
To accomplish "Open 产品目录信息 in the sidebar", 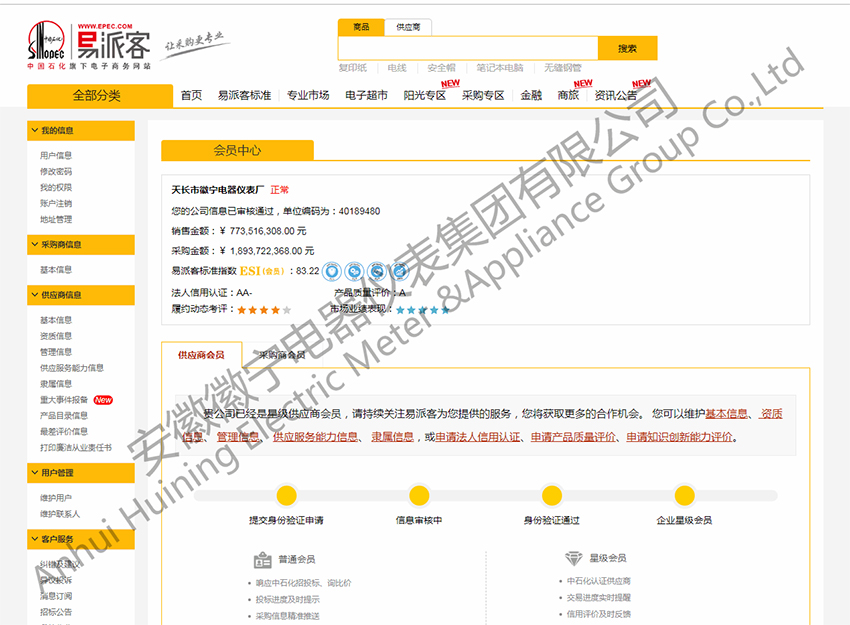I will tap(64, 416).
